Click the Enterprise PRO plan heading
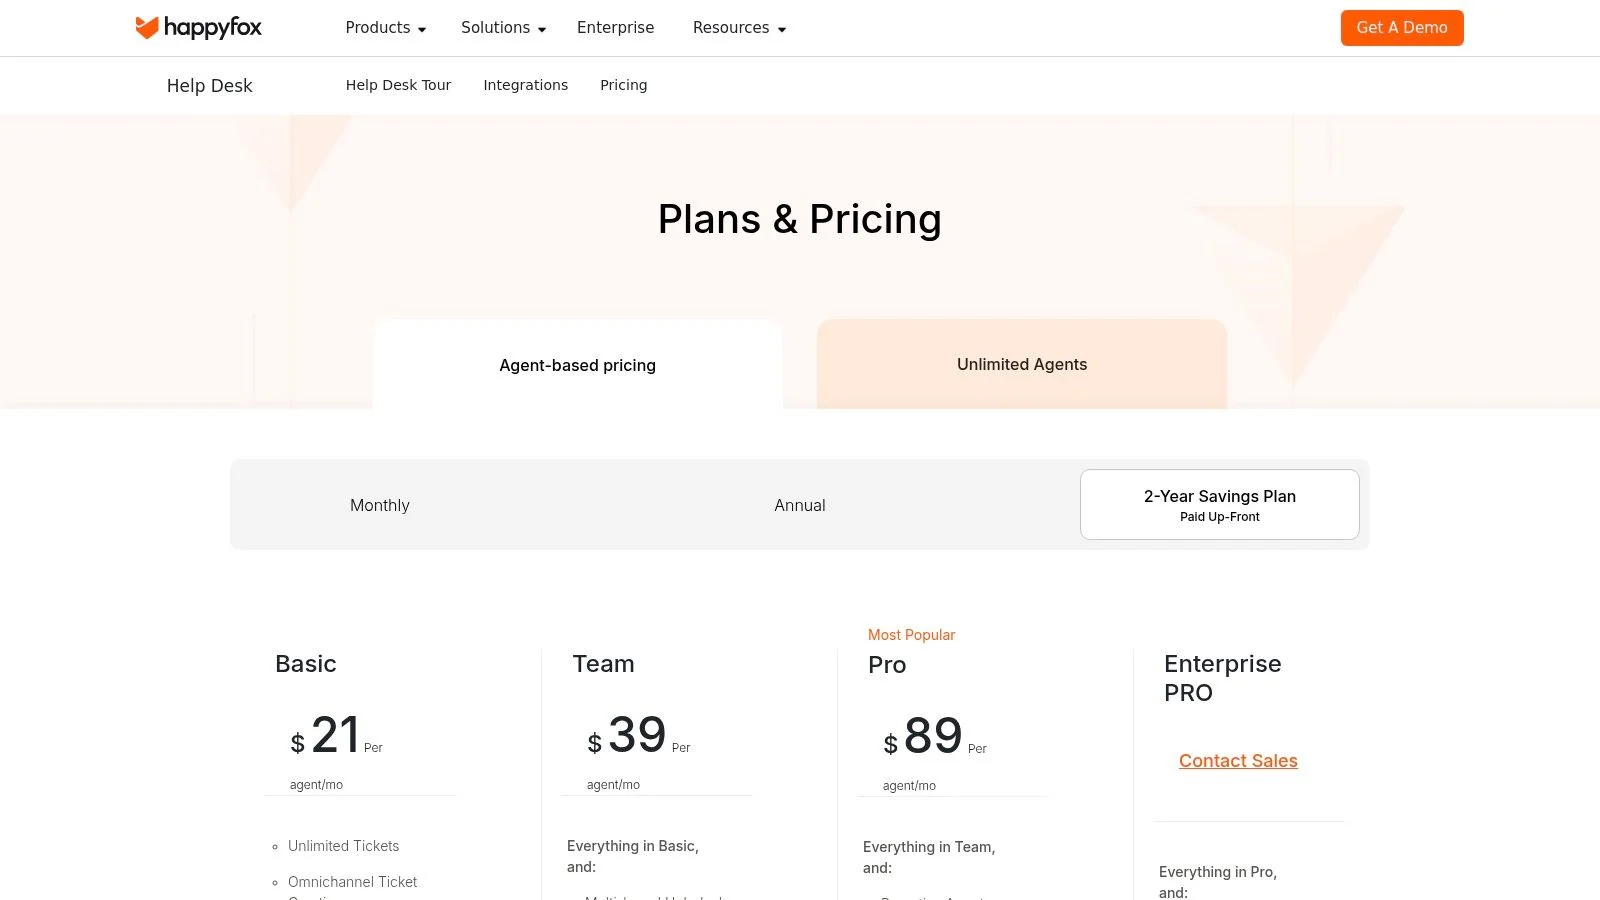 click(x=1222, y=678)
